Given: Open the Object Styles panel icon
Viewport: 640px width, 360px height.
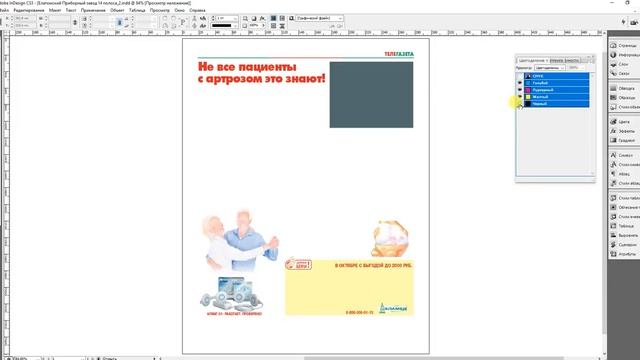Looking at the screenshot, I should (613, 107).
